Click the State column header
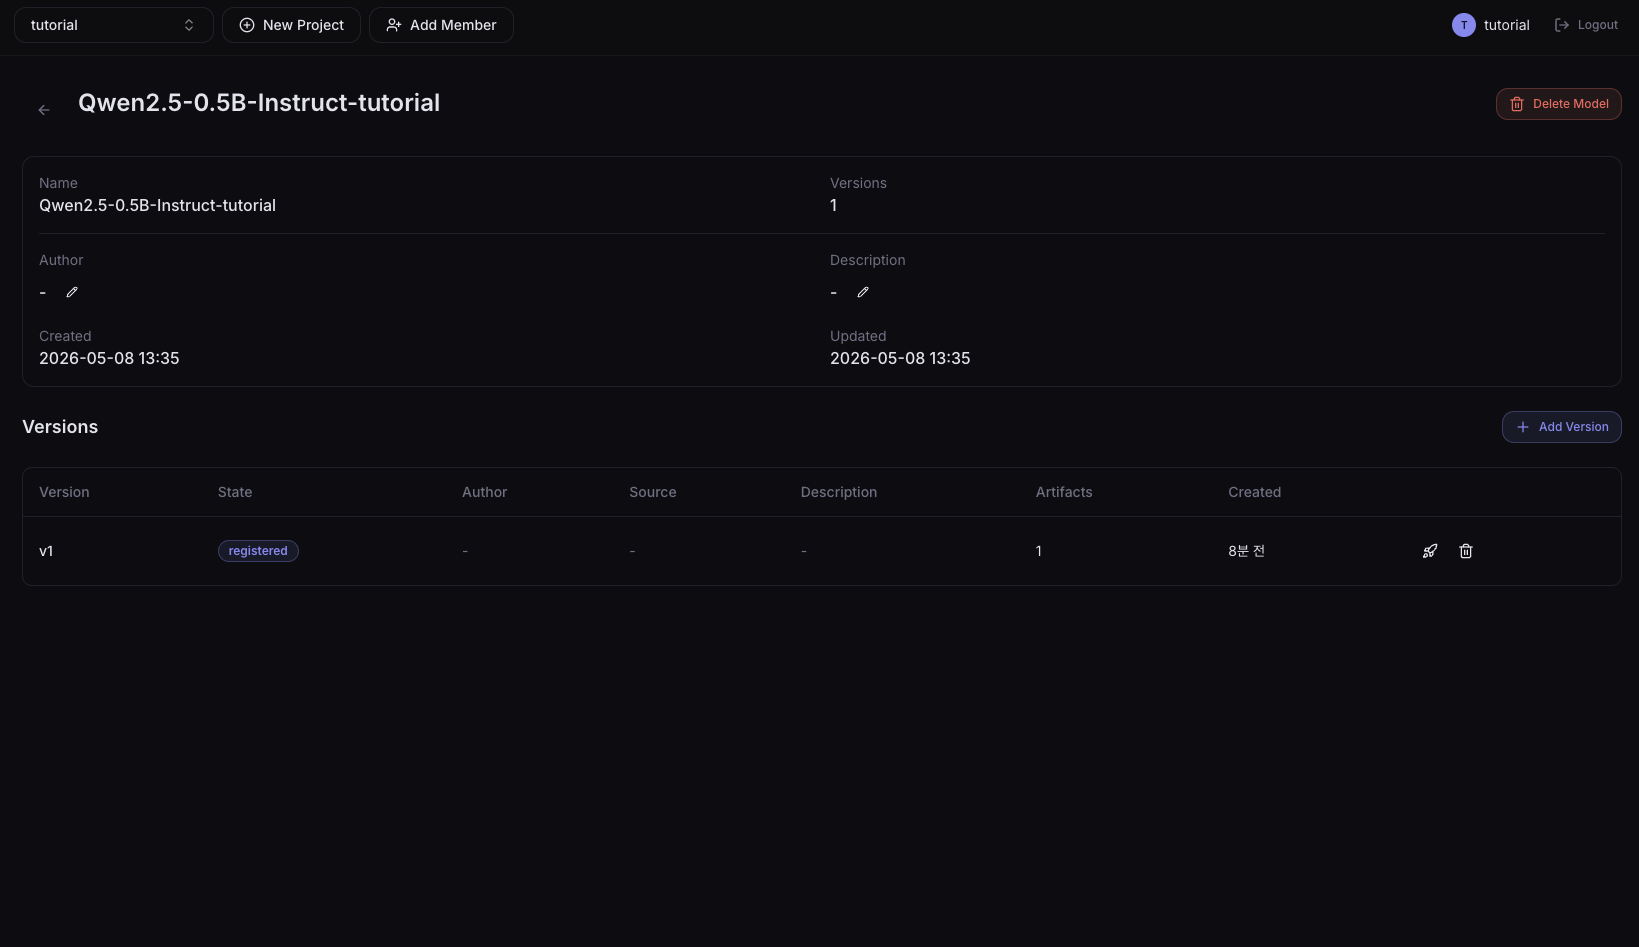The height and width of the screenshot is (947, 1639). coord(235,492)
